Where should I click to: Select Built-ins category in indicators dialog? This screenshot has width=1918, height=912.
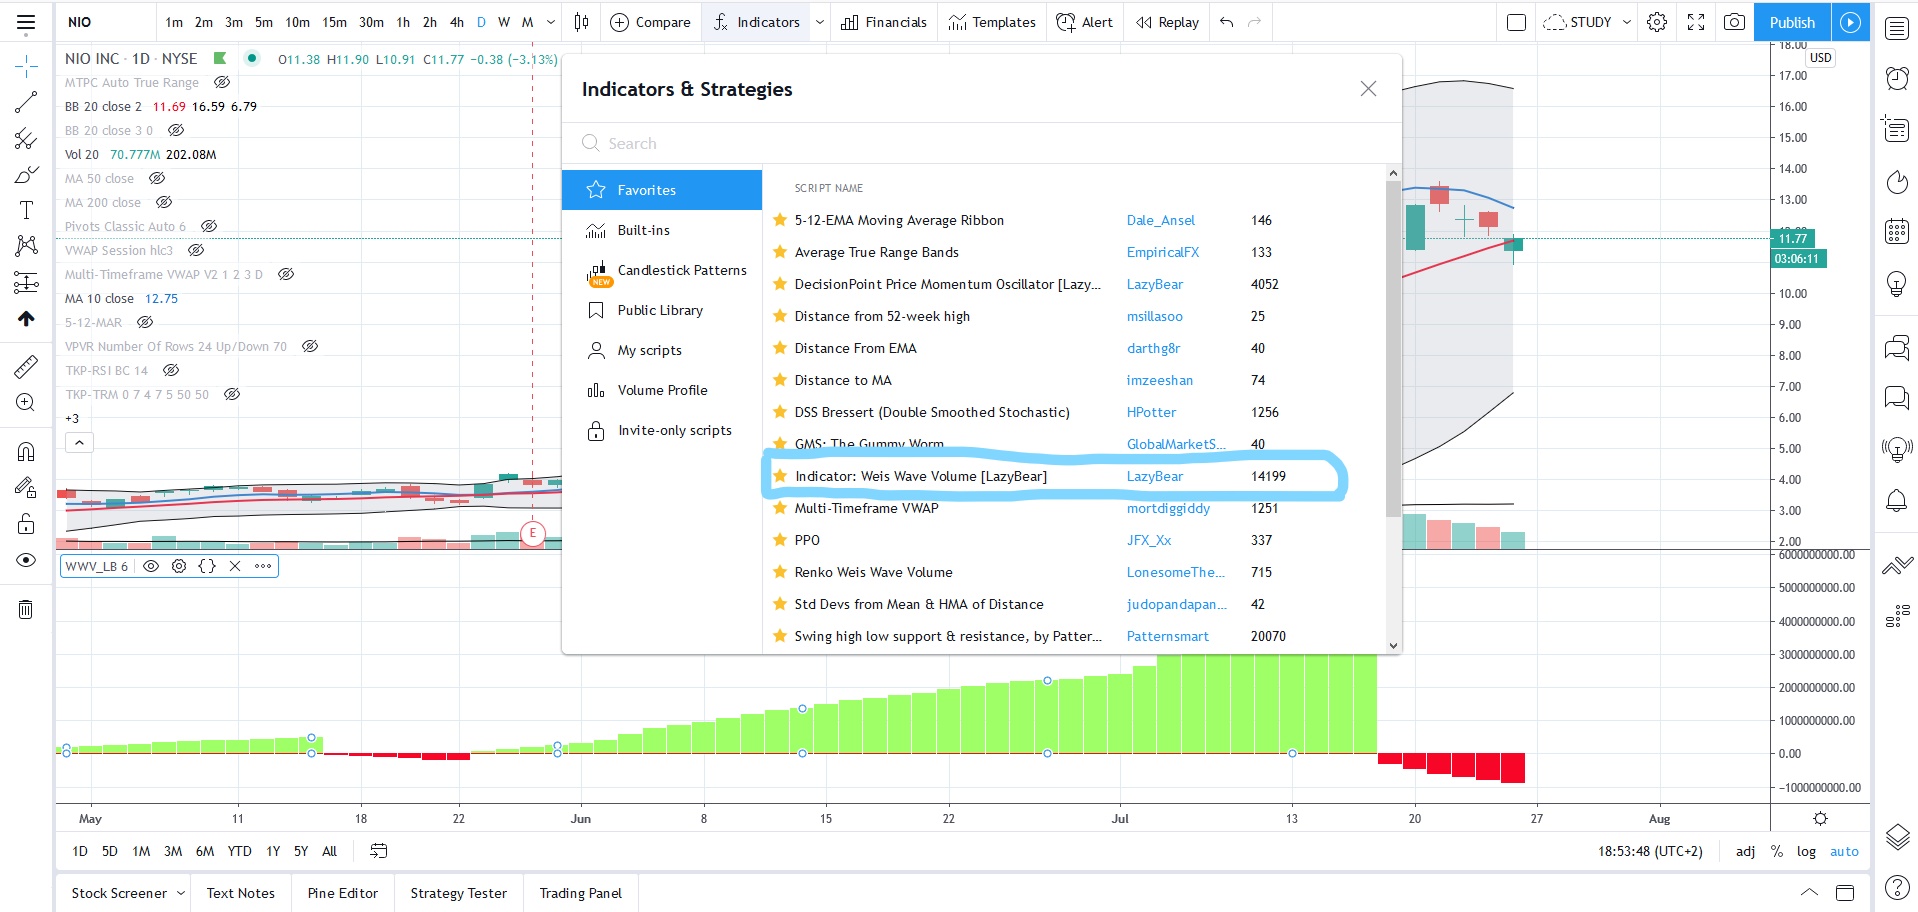tap(643, 230)
